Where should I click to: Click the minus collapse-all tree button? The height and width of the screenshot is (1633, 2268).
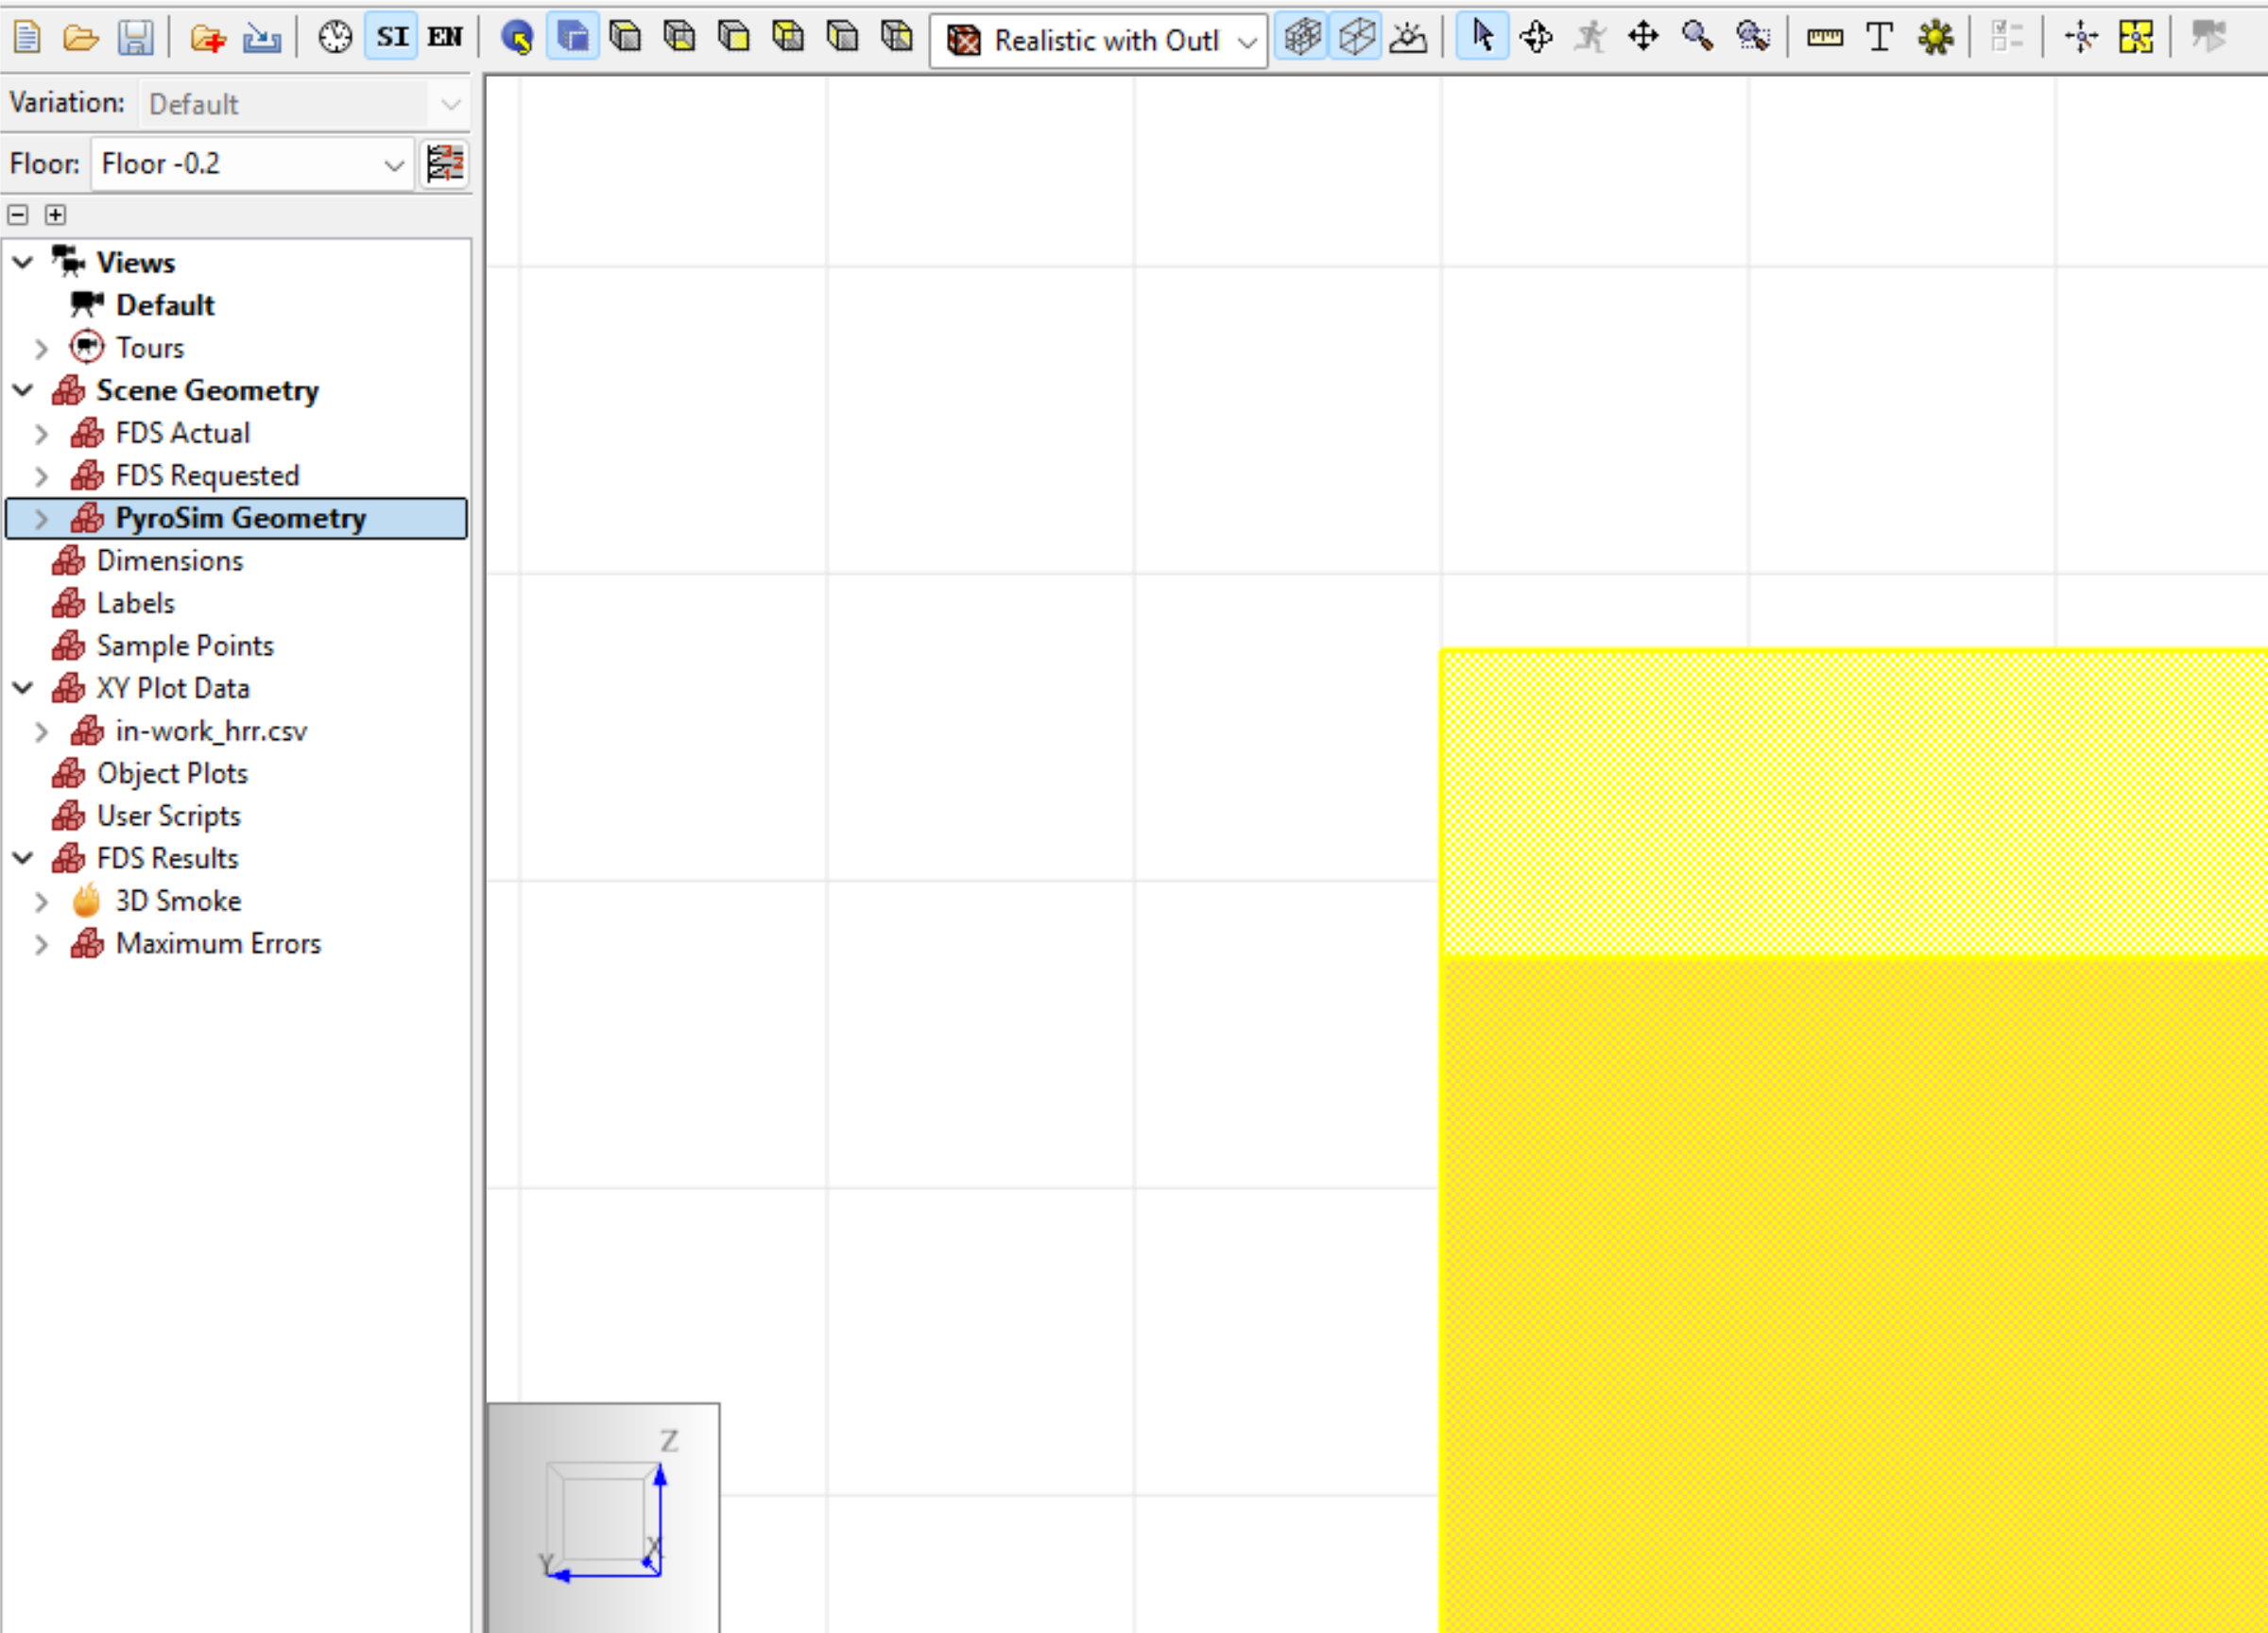pos(18,215)
